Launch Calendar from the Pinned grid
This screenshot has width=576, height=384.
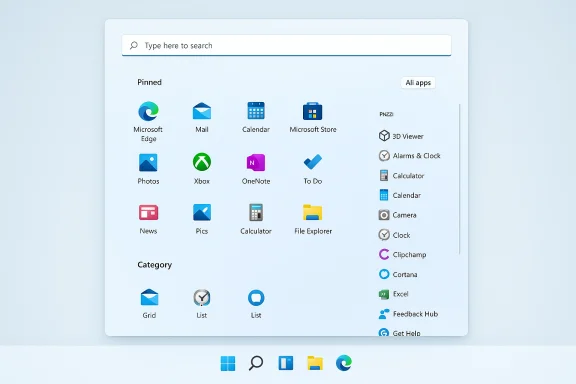(256, 117)
